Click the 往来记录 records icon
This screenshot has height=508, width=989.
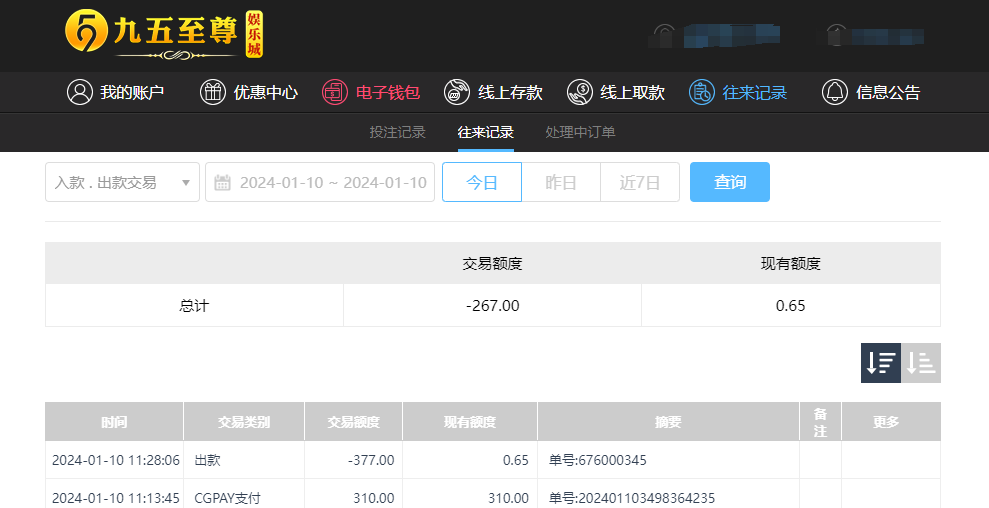click(x=702, y=92)
